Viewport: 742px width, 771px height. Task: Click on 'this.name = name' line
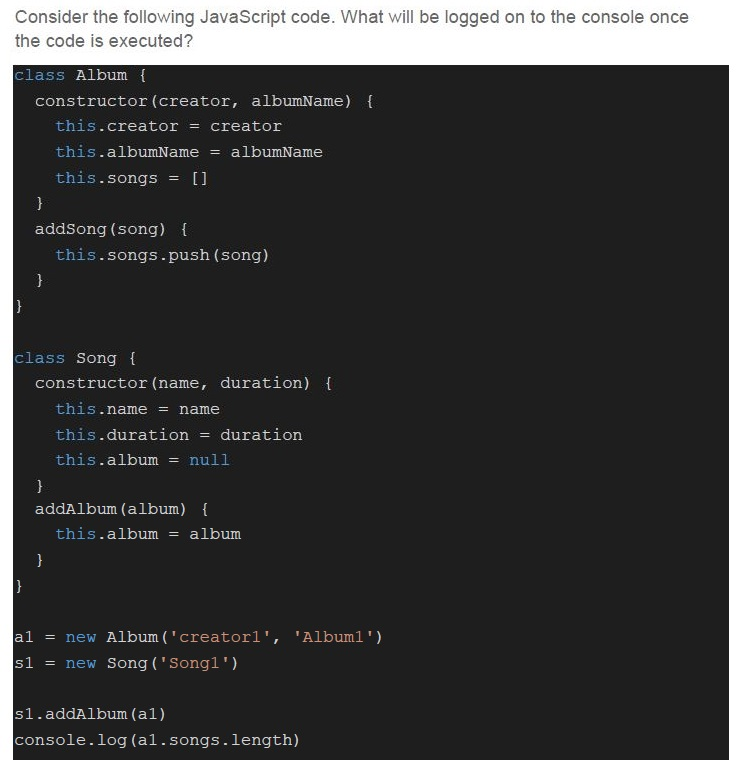pos(137,409)
